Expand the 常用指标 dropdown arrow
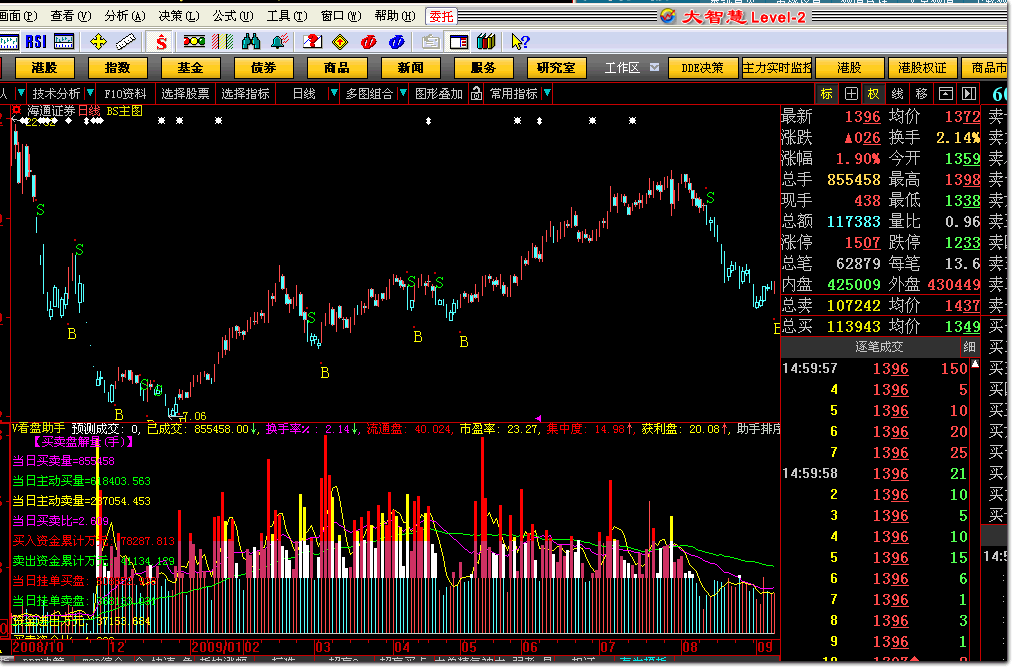Screen dimensions: 1014x668 [x=547, y=94]
